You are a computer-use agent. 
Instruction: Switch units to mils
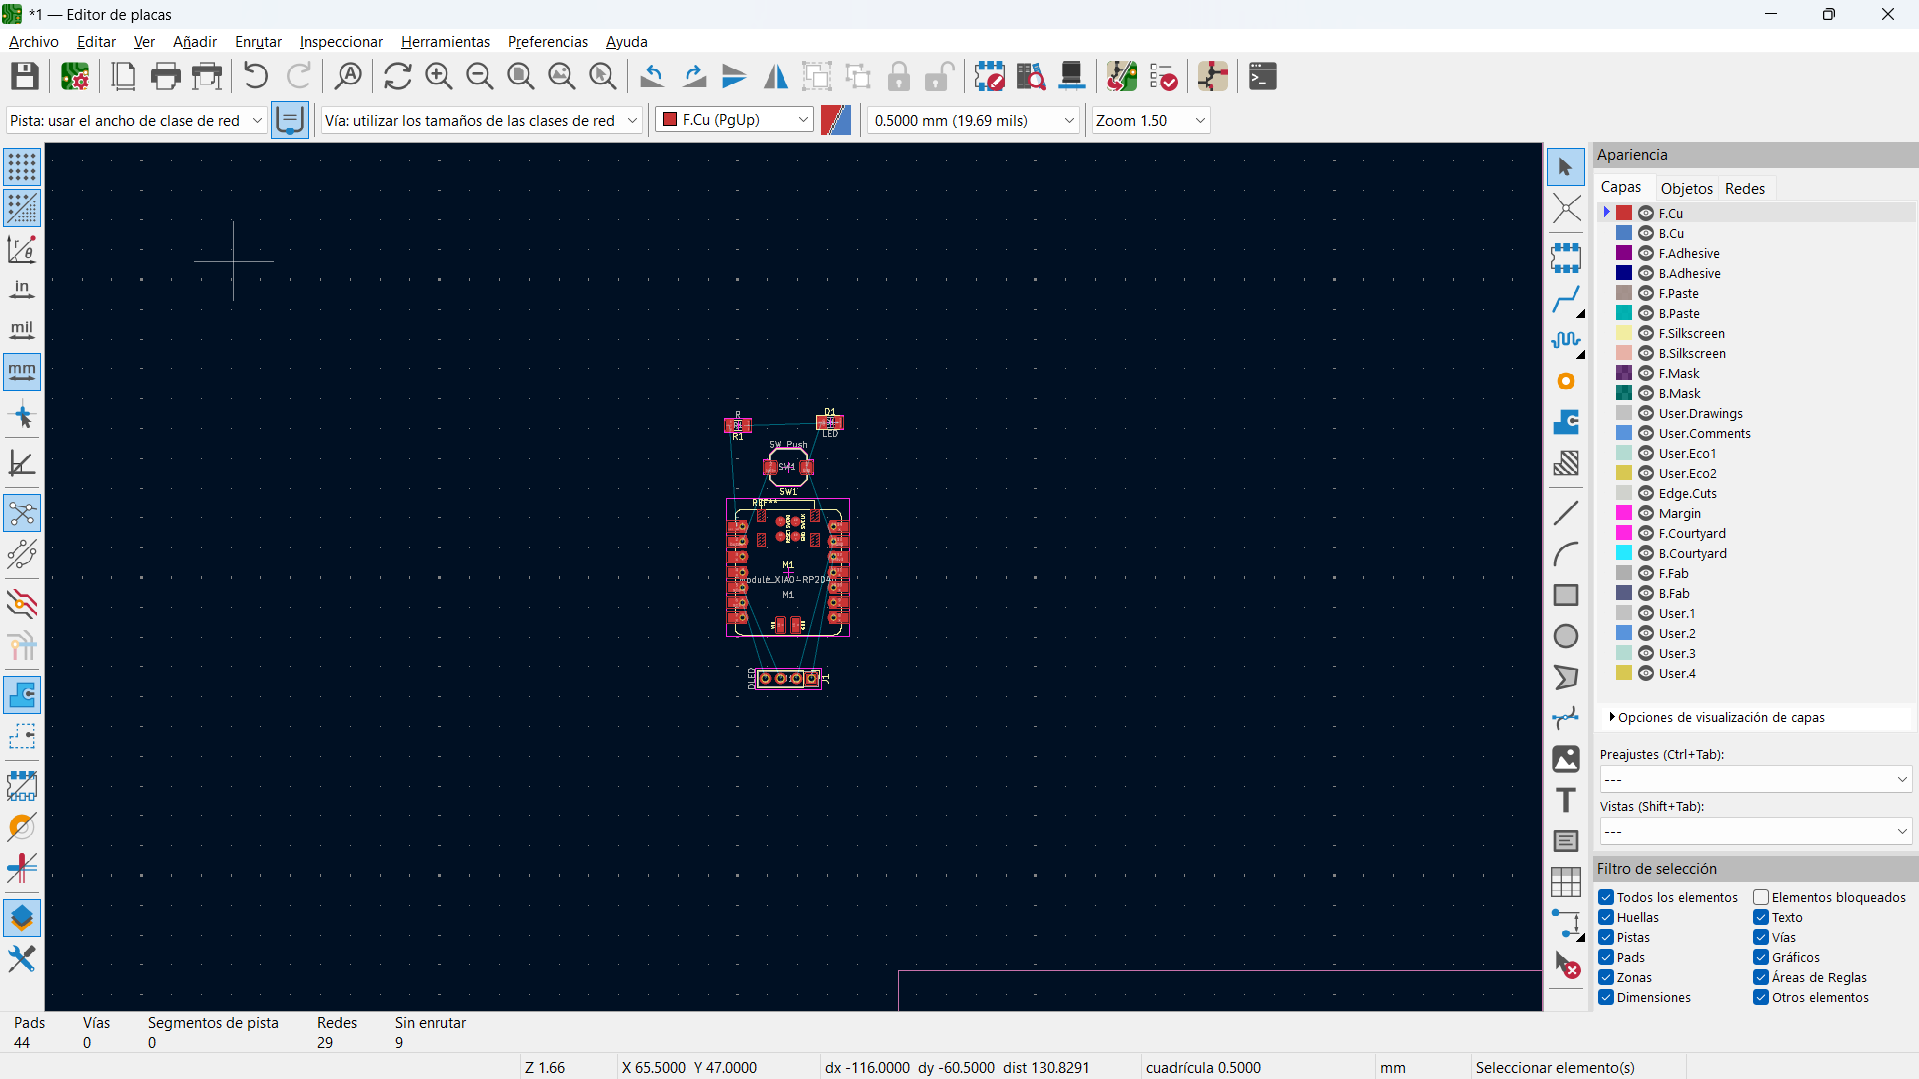[x=22, y=330]
